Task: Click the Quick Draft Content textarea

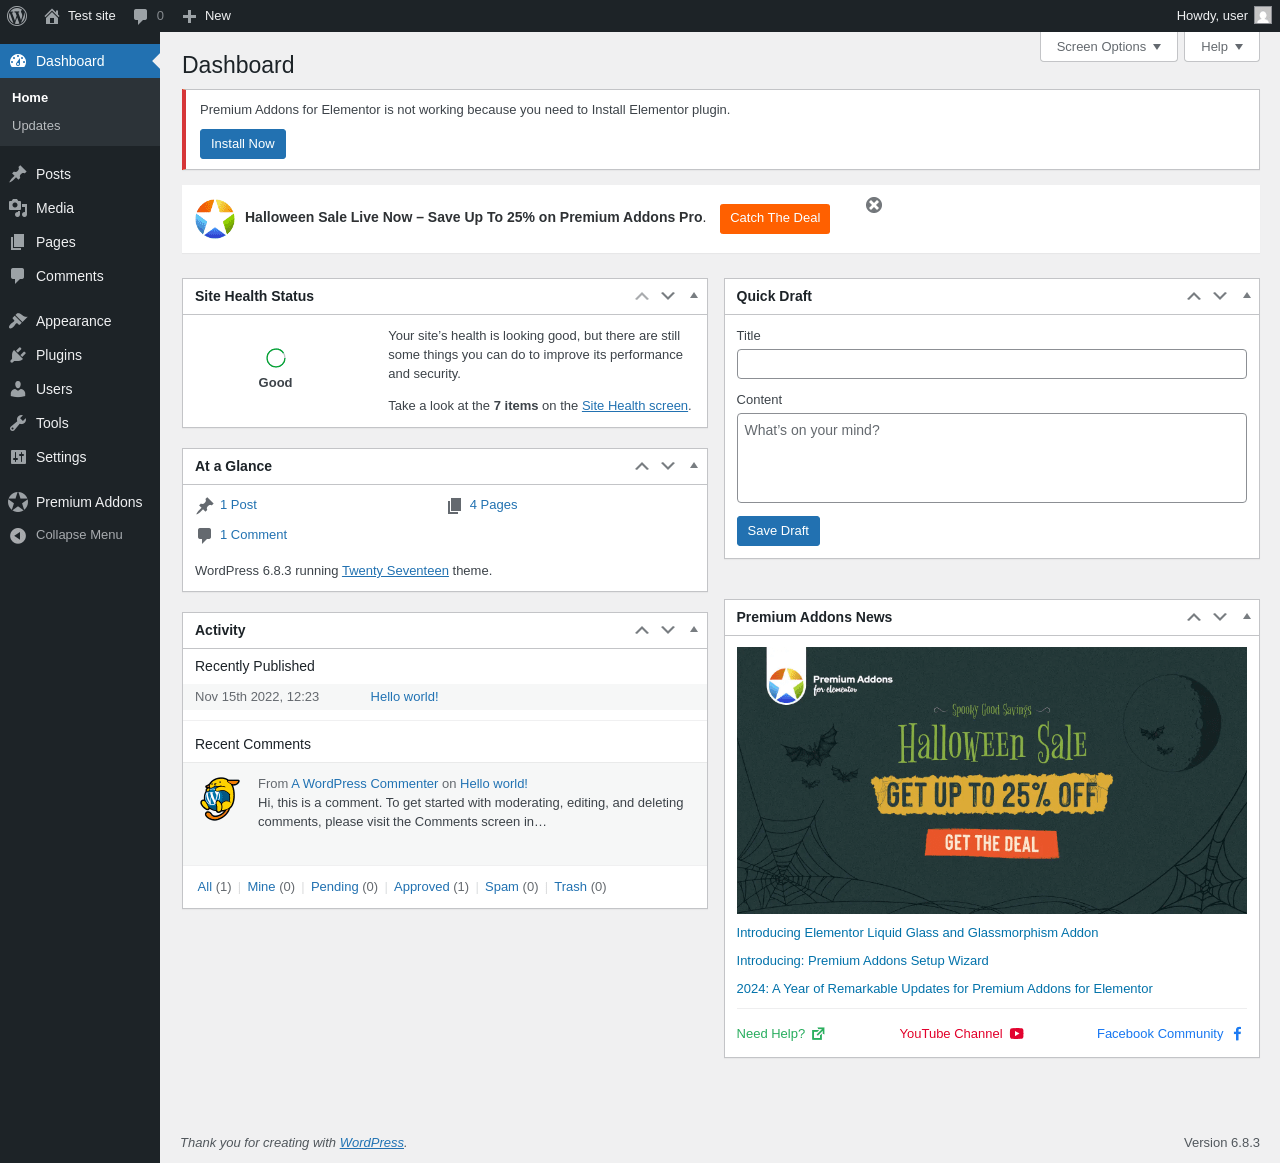Action: (x=992, y=458)
